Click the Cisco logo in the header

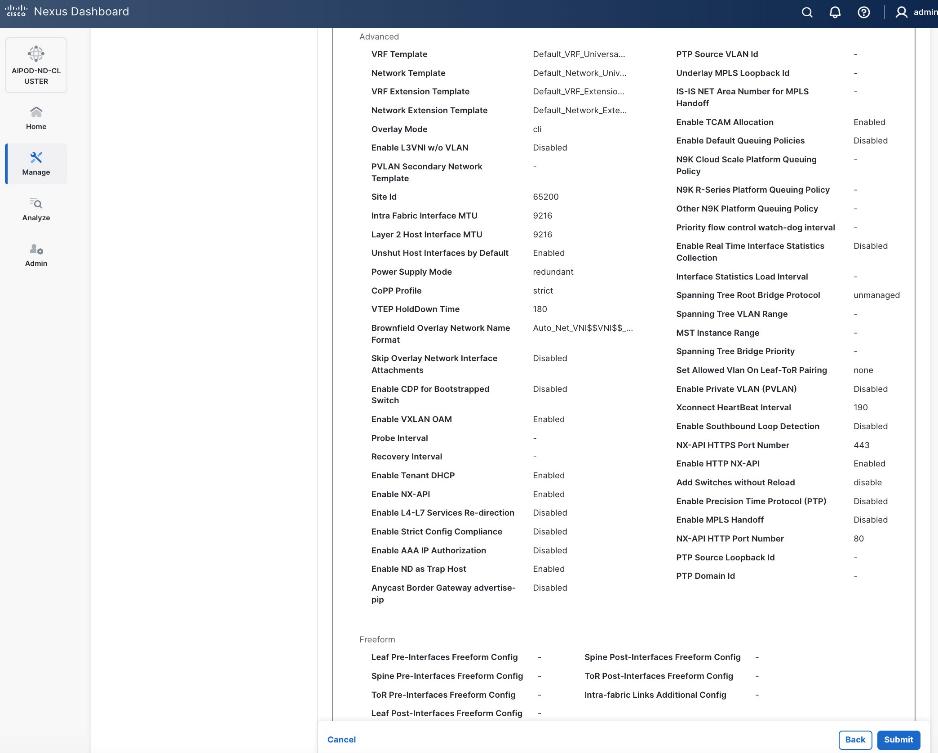[17, 12]
